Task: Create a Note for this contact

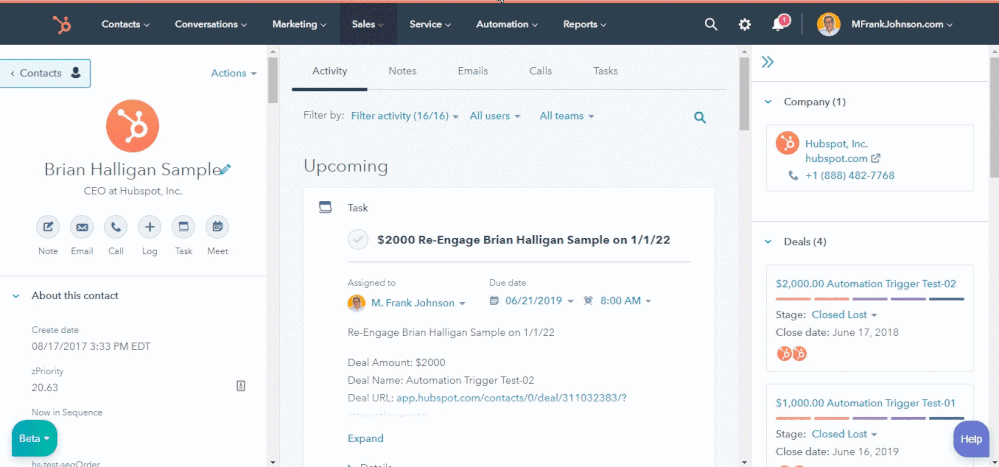Action: pos(48,227)
